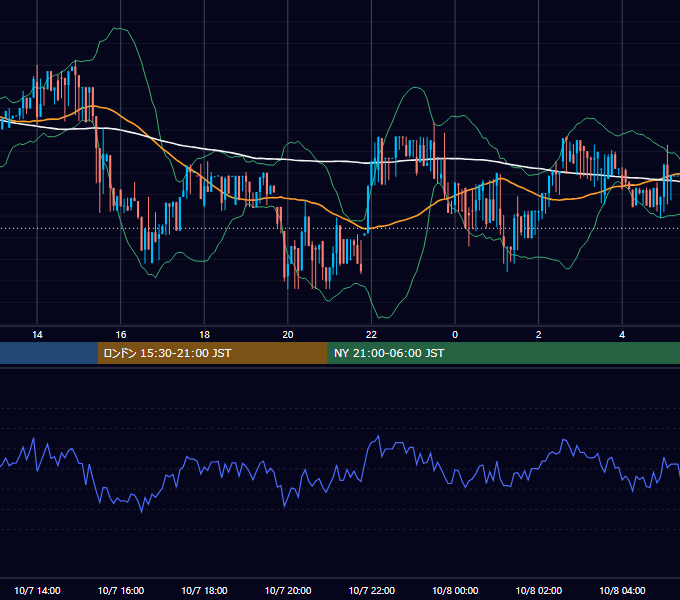Click the NY 21:00-06:00 JST session bar
Image resolution: width=680 pixels, height=600 pixels.
(503, 353)
